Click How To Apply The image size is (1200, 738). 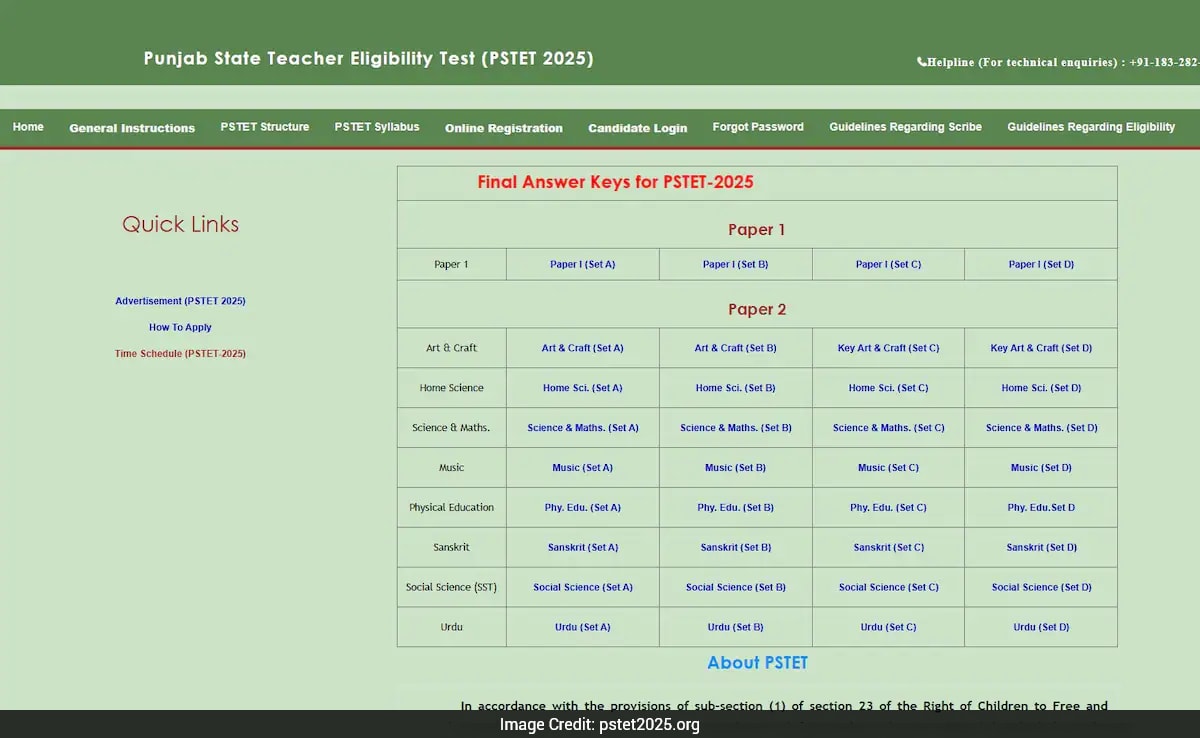pyautogui.click(x=180, y=327)
